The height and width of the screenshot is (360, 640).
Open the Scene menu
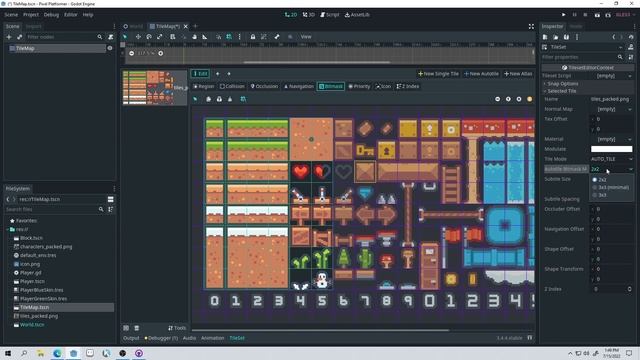(11, 15)
